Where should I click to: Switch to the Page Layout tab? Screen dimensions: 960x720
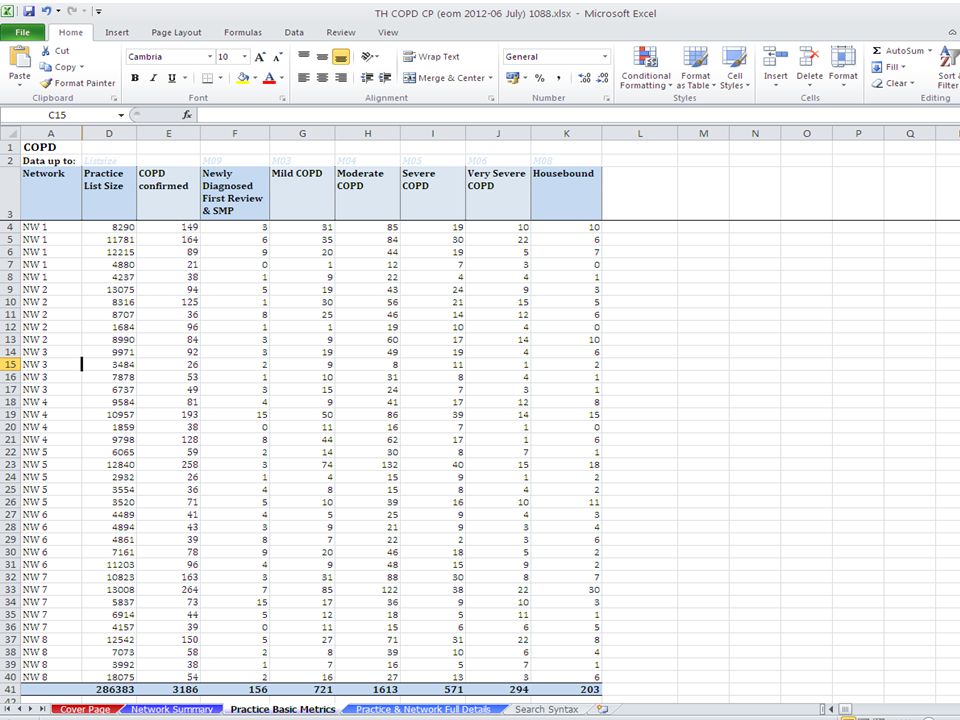pyautogui.click(x=176, y=32)
